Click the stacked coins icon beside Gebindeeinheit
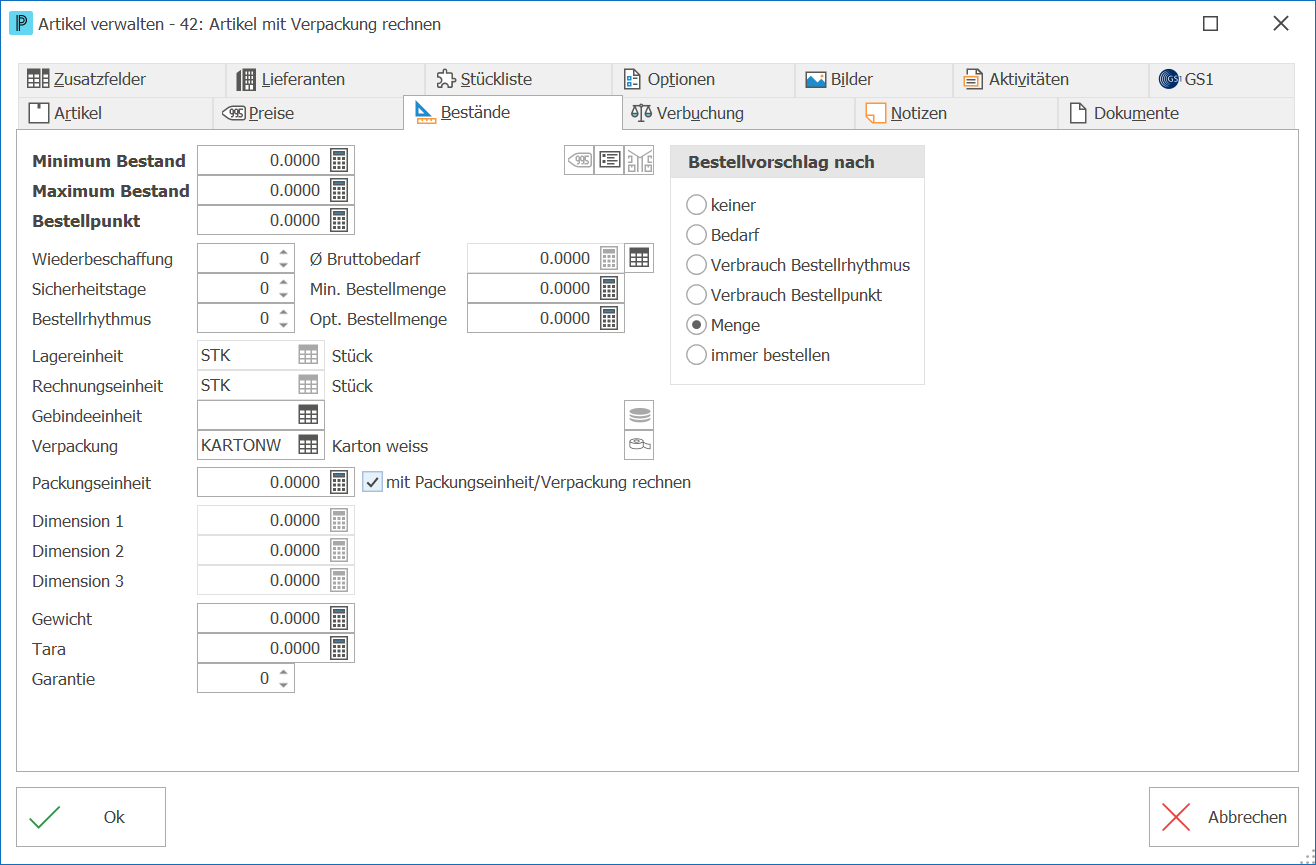This screenshot has width=1316, height=865. [x=639, y=414]
